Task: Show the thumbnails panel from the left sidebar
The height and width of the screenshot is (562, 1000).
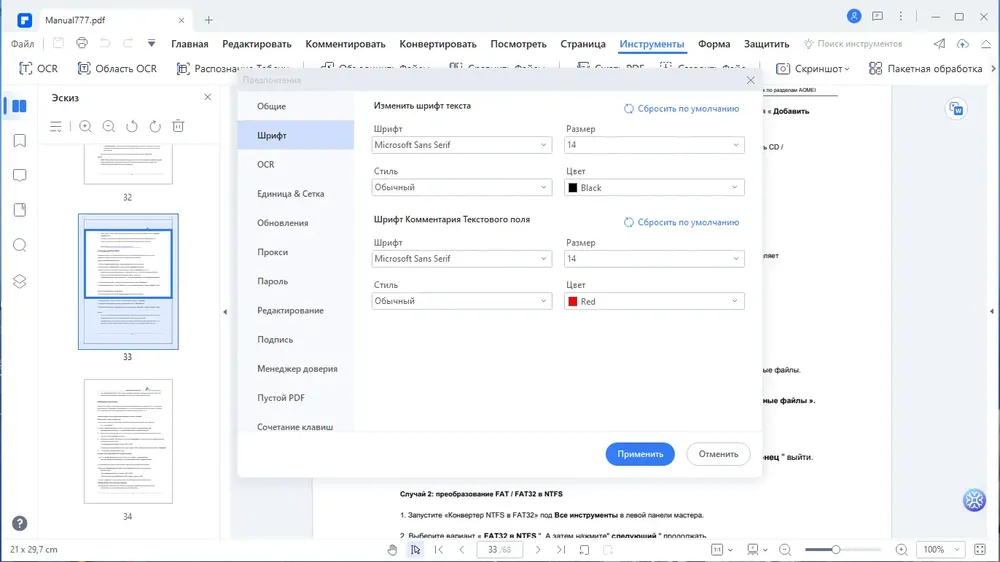Action: coord(19,106)
